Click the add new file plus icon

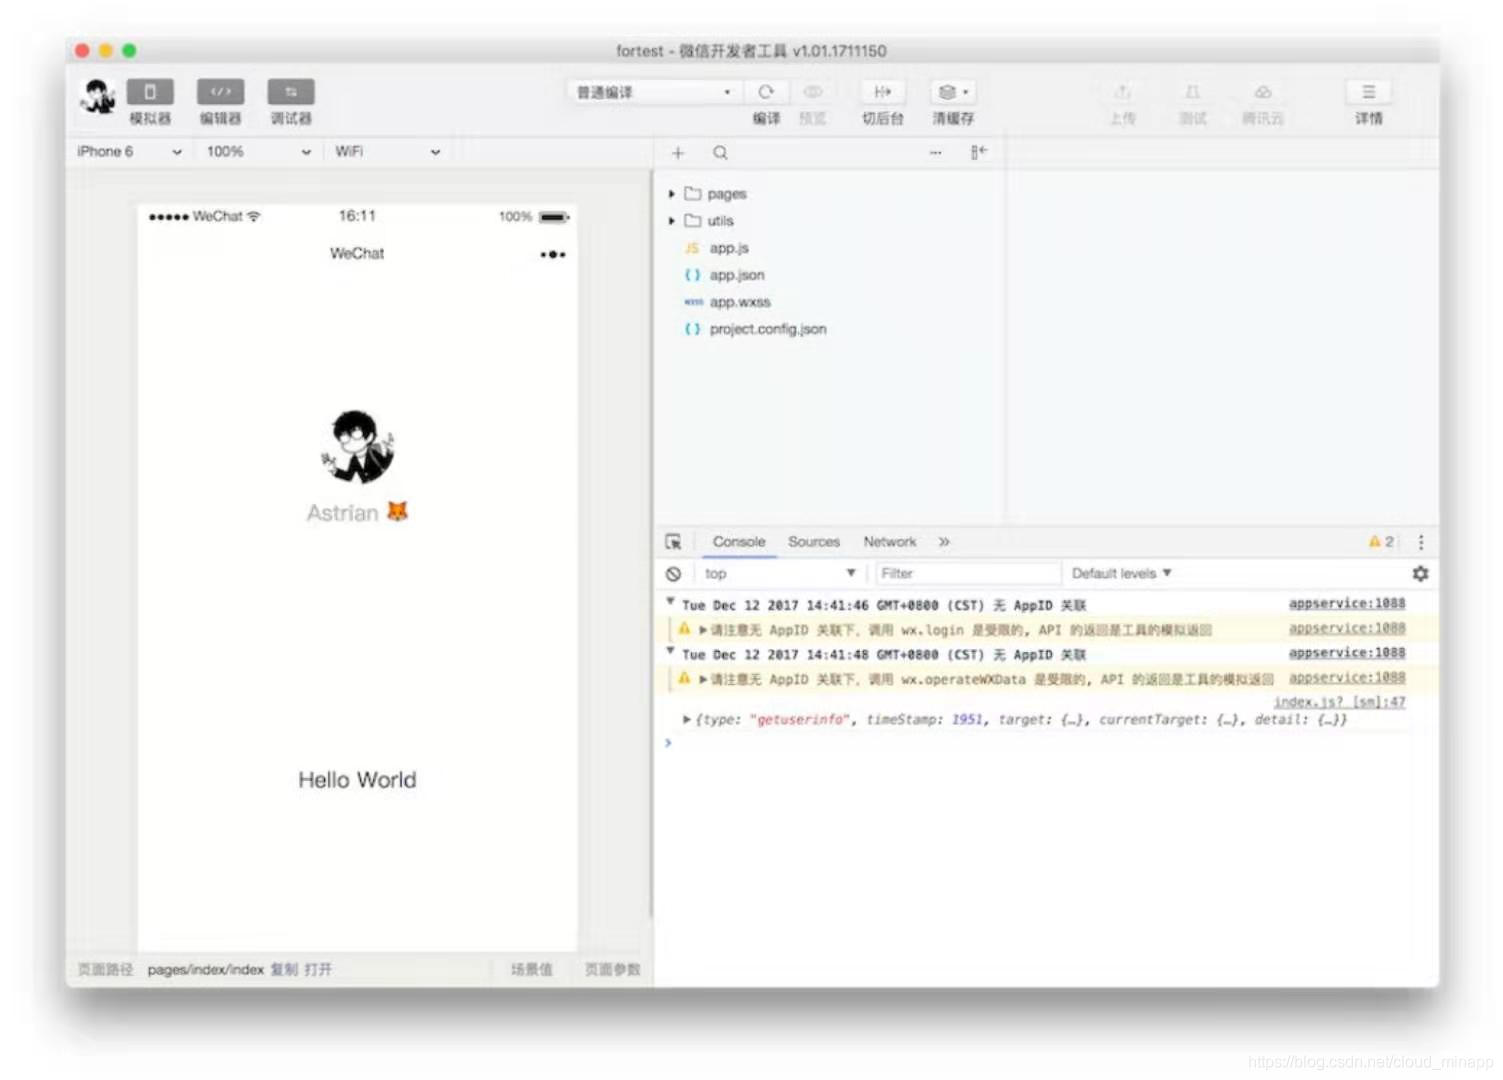pos(678,153)
